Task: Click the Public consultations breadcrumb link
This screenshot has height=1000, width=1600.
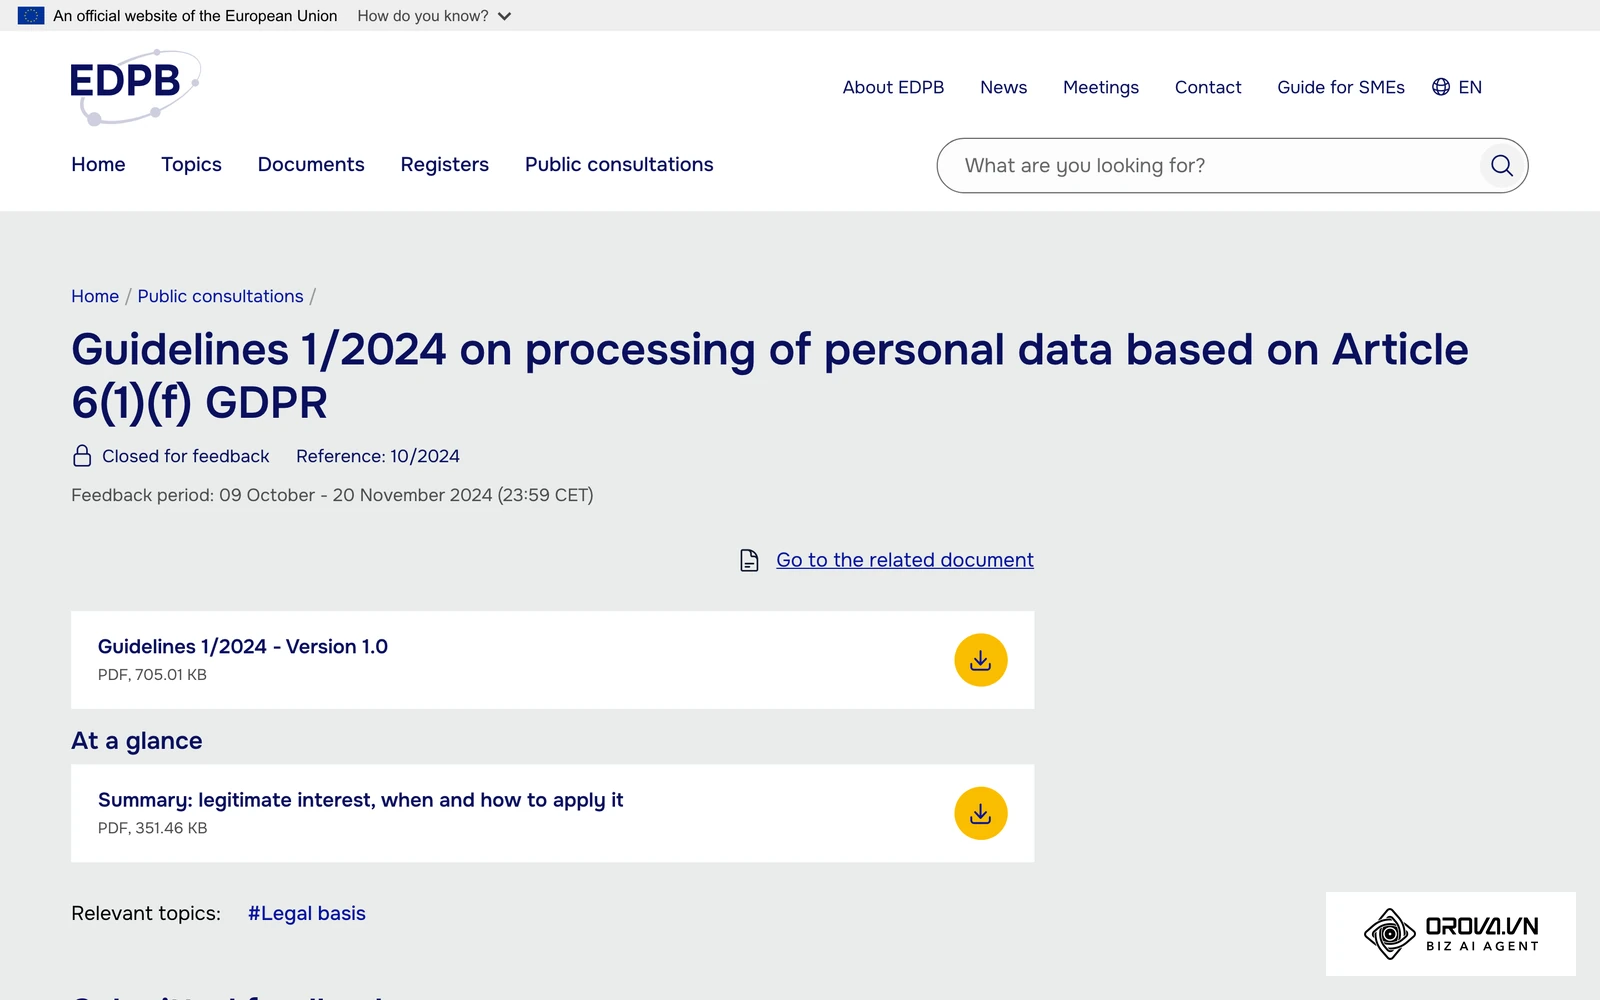Action: [220, 296]
